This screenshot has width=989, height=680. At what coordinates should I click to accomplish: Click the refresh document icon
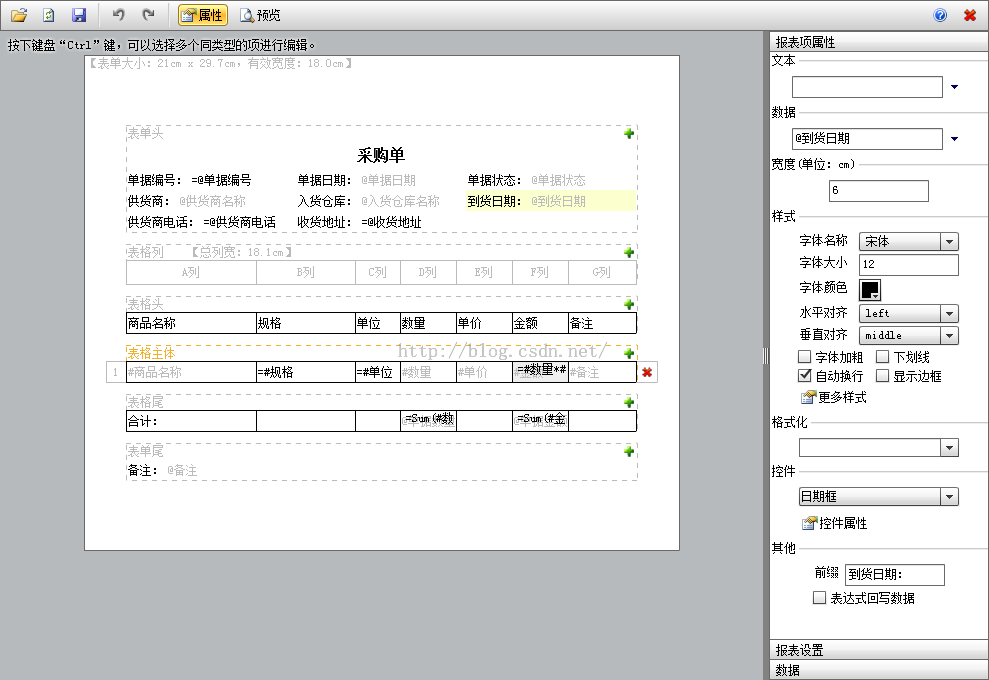[49, 15]
